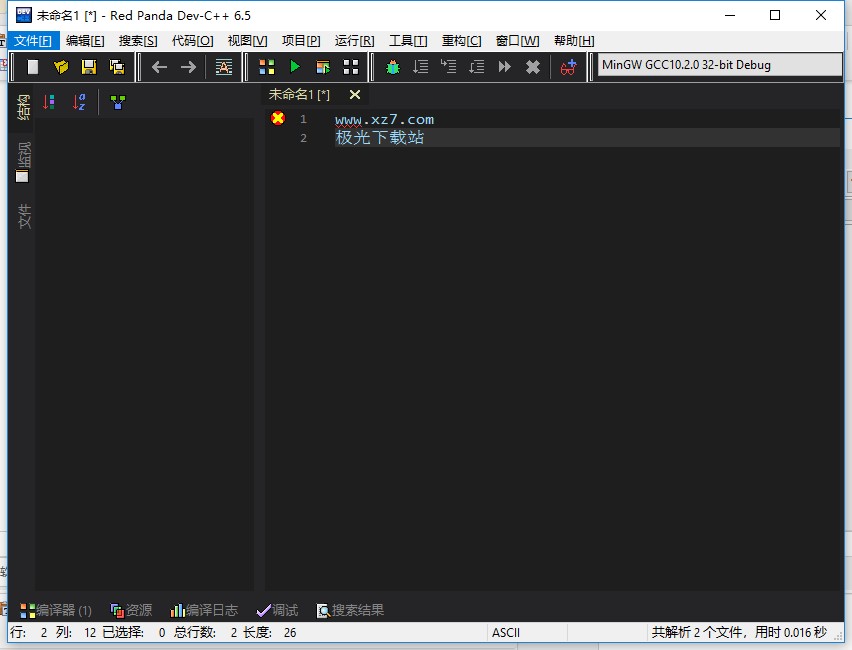
Task: Open the compiler set dropdown
Action: pos(717,66)
